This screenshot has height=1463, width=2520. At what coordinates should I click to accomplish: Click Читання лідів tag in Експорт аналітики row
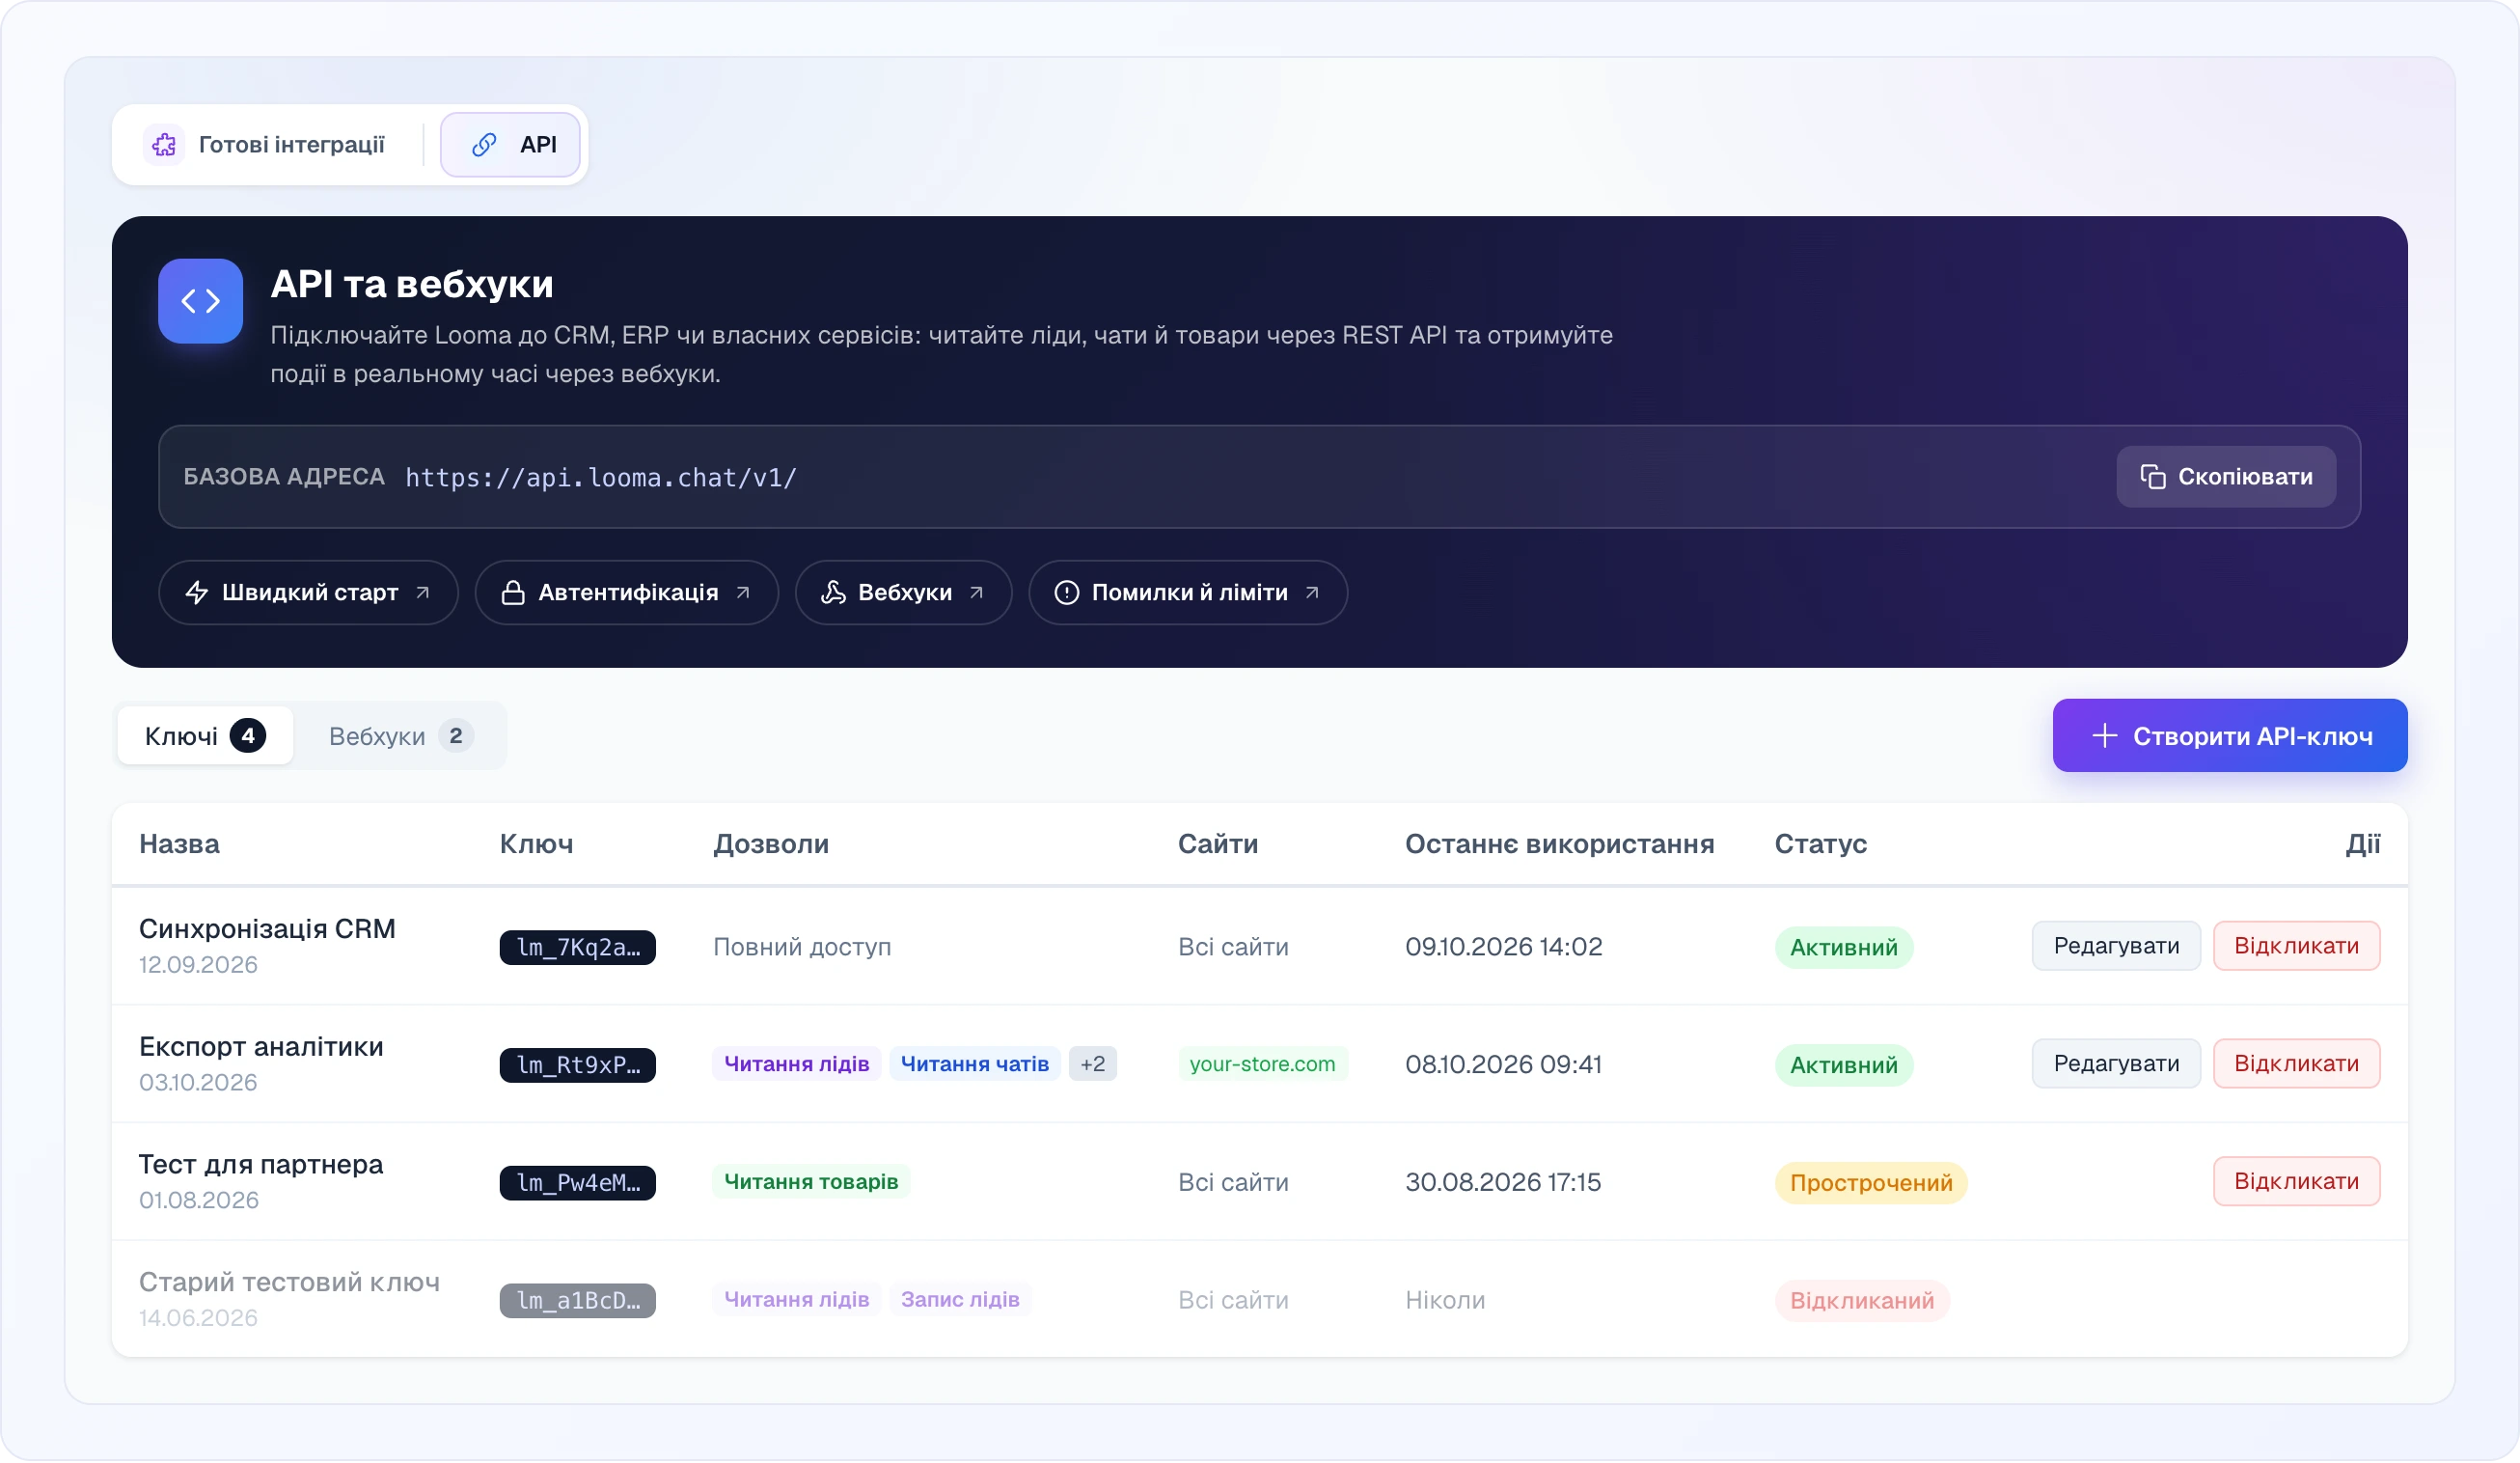pyautogui.click(x=796, y=1064)
